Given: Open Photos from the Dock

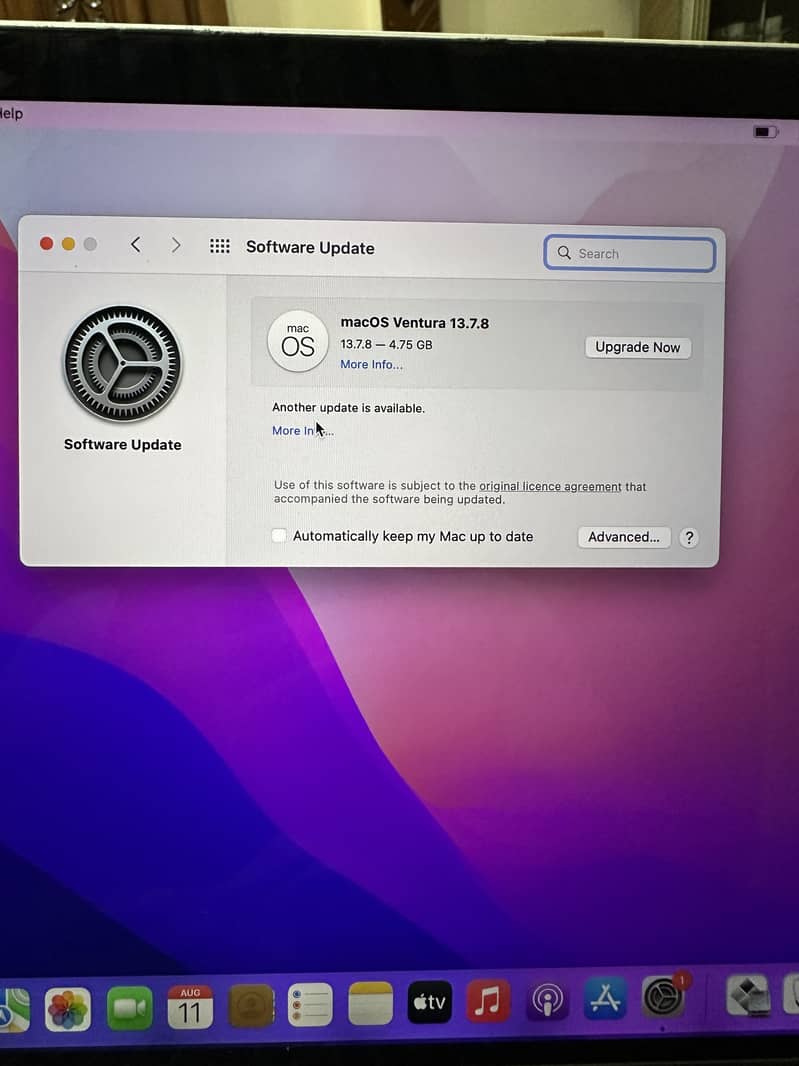Looking at the screenshot, I should (x=67, y=1009).
